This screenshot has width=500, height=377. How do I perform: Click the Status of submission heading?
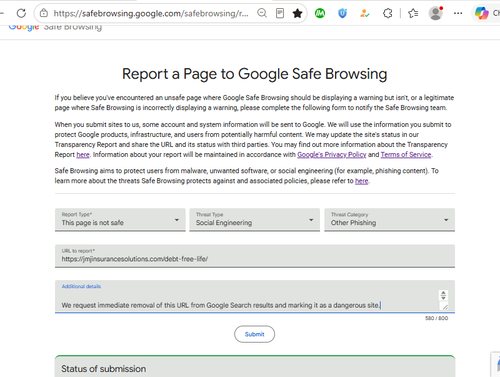click(103, 369)
